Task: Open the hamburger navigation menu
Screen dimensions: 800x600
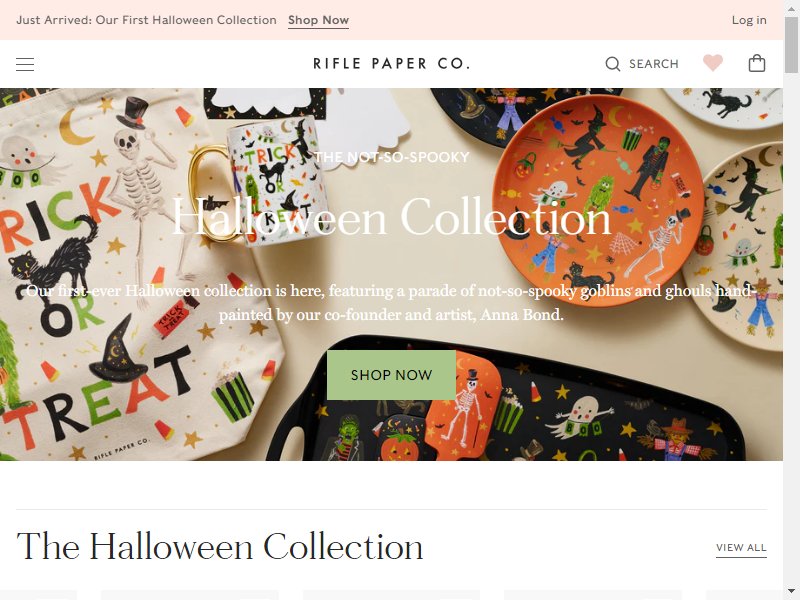Action: (x=25, y=64)
